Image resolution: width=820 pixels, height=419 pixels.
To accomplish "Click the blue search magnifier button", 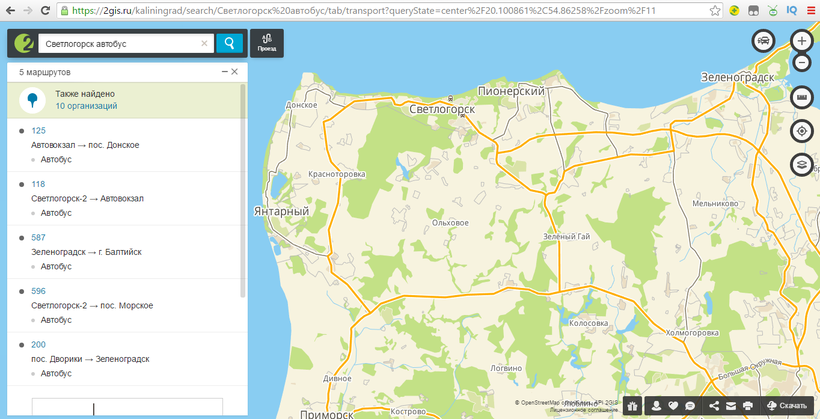I will coord(229,44).
